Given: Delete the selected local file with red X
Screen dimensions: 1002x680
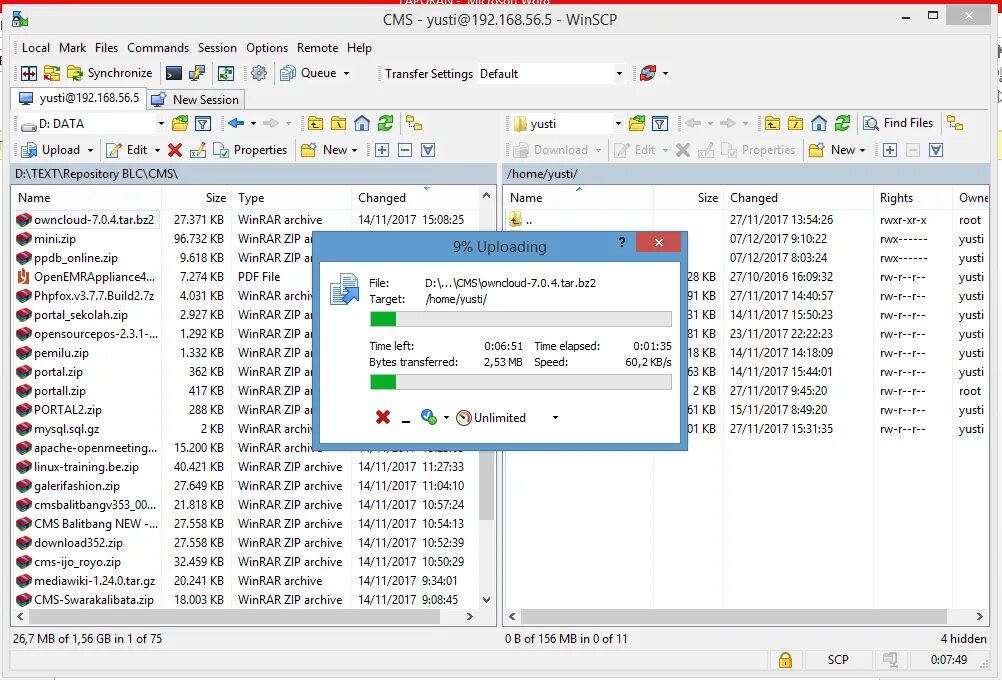Looking at the screenshot, I should [x=174, y=150].
